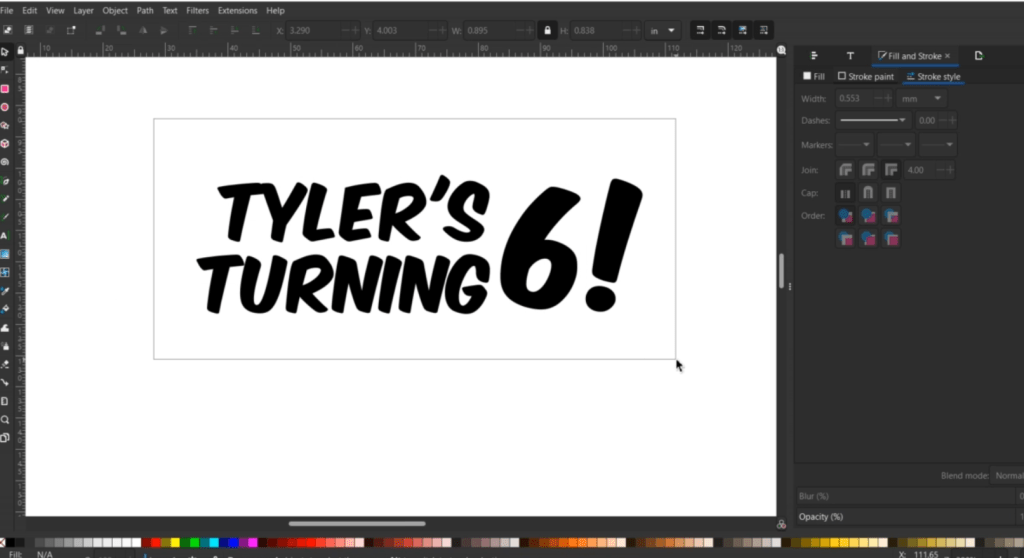Switch to the Stroke paint tab
This screenshot has width=1024, height=558.
point(866,76)
